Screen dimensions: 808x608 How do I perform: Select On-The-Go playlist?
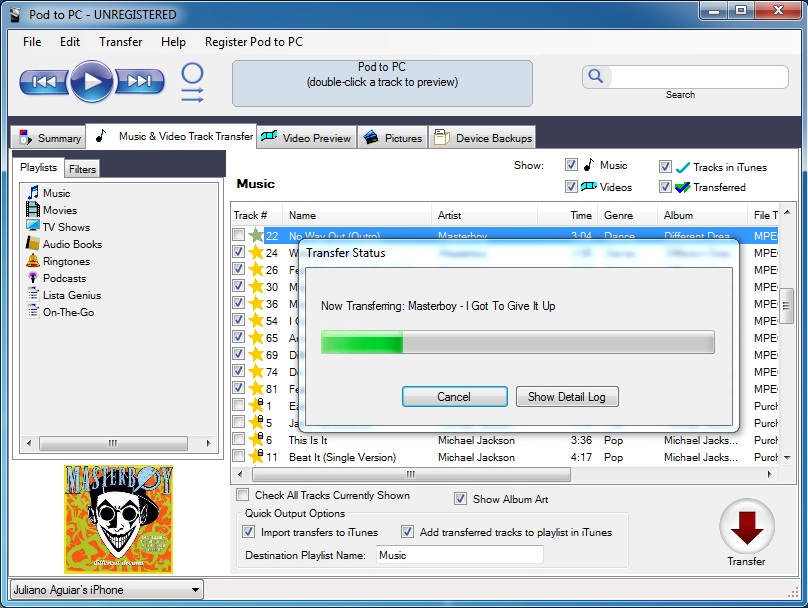point(60,312)
